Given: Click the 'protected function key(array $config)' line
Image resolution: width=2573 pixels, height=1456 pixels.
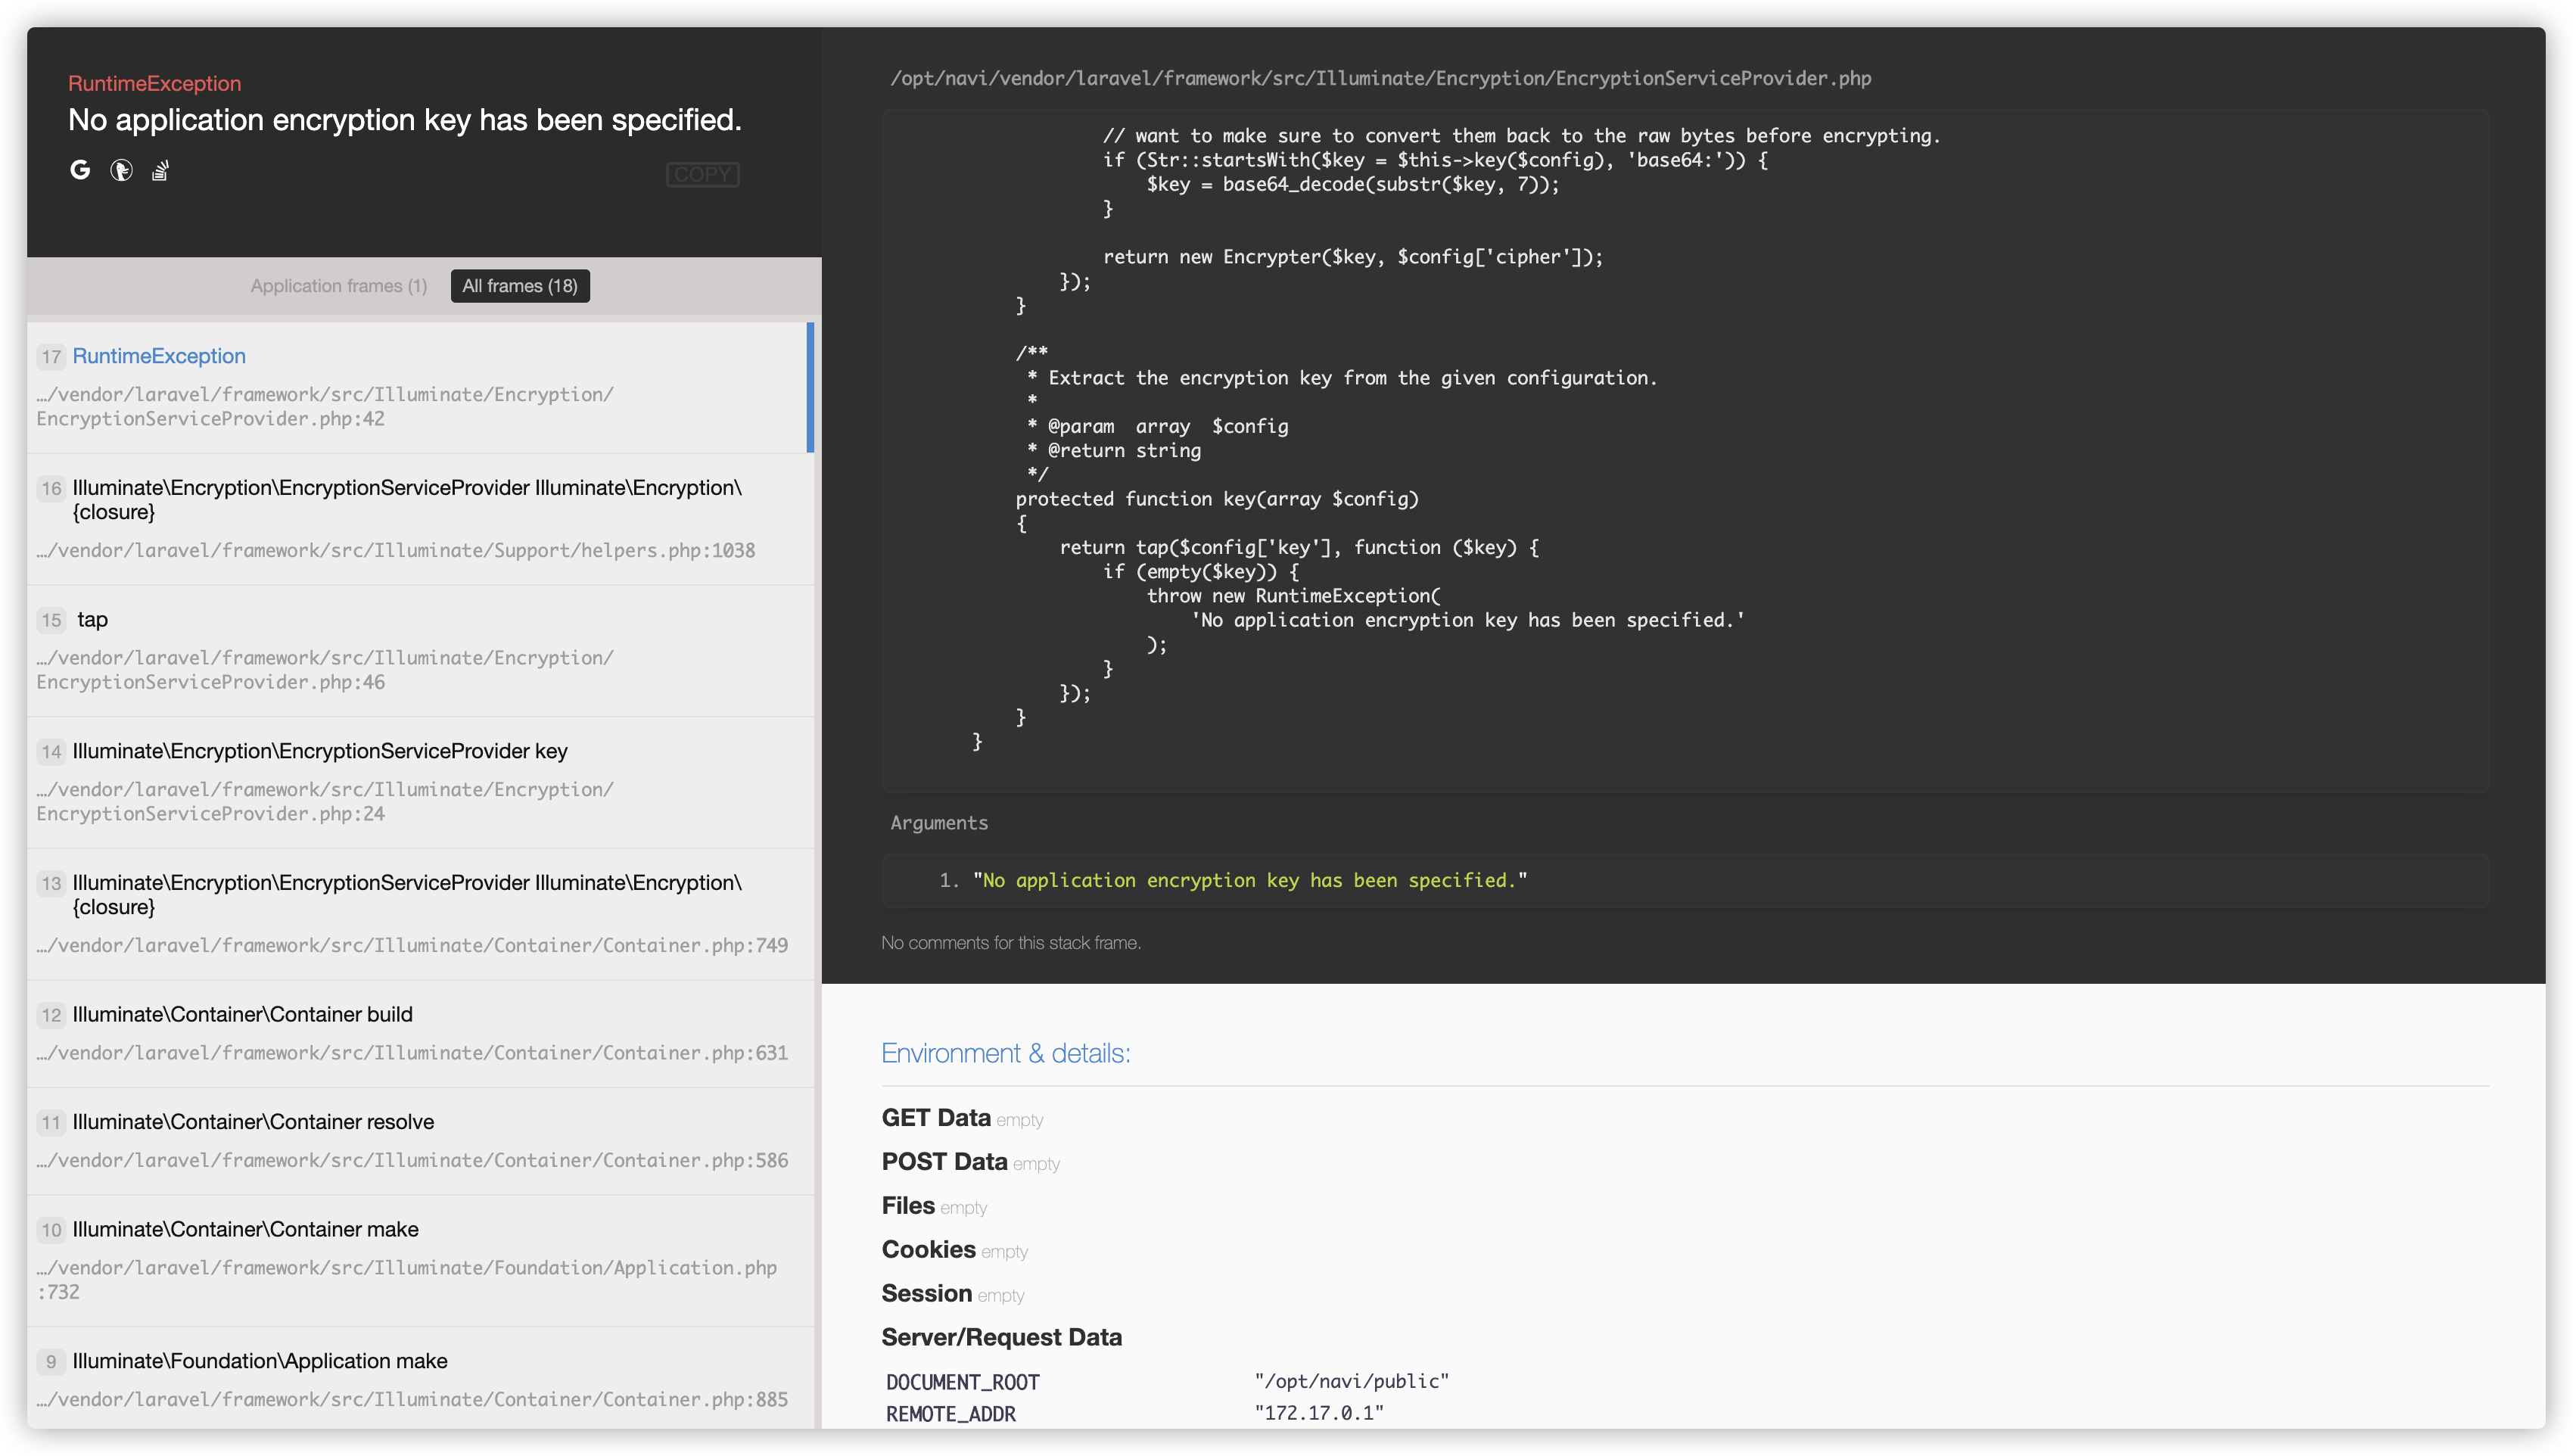Looking at the screenshot, I should (1217, 499).
